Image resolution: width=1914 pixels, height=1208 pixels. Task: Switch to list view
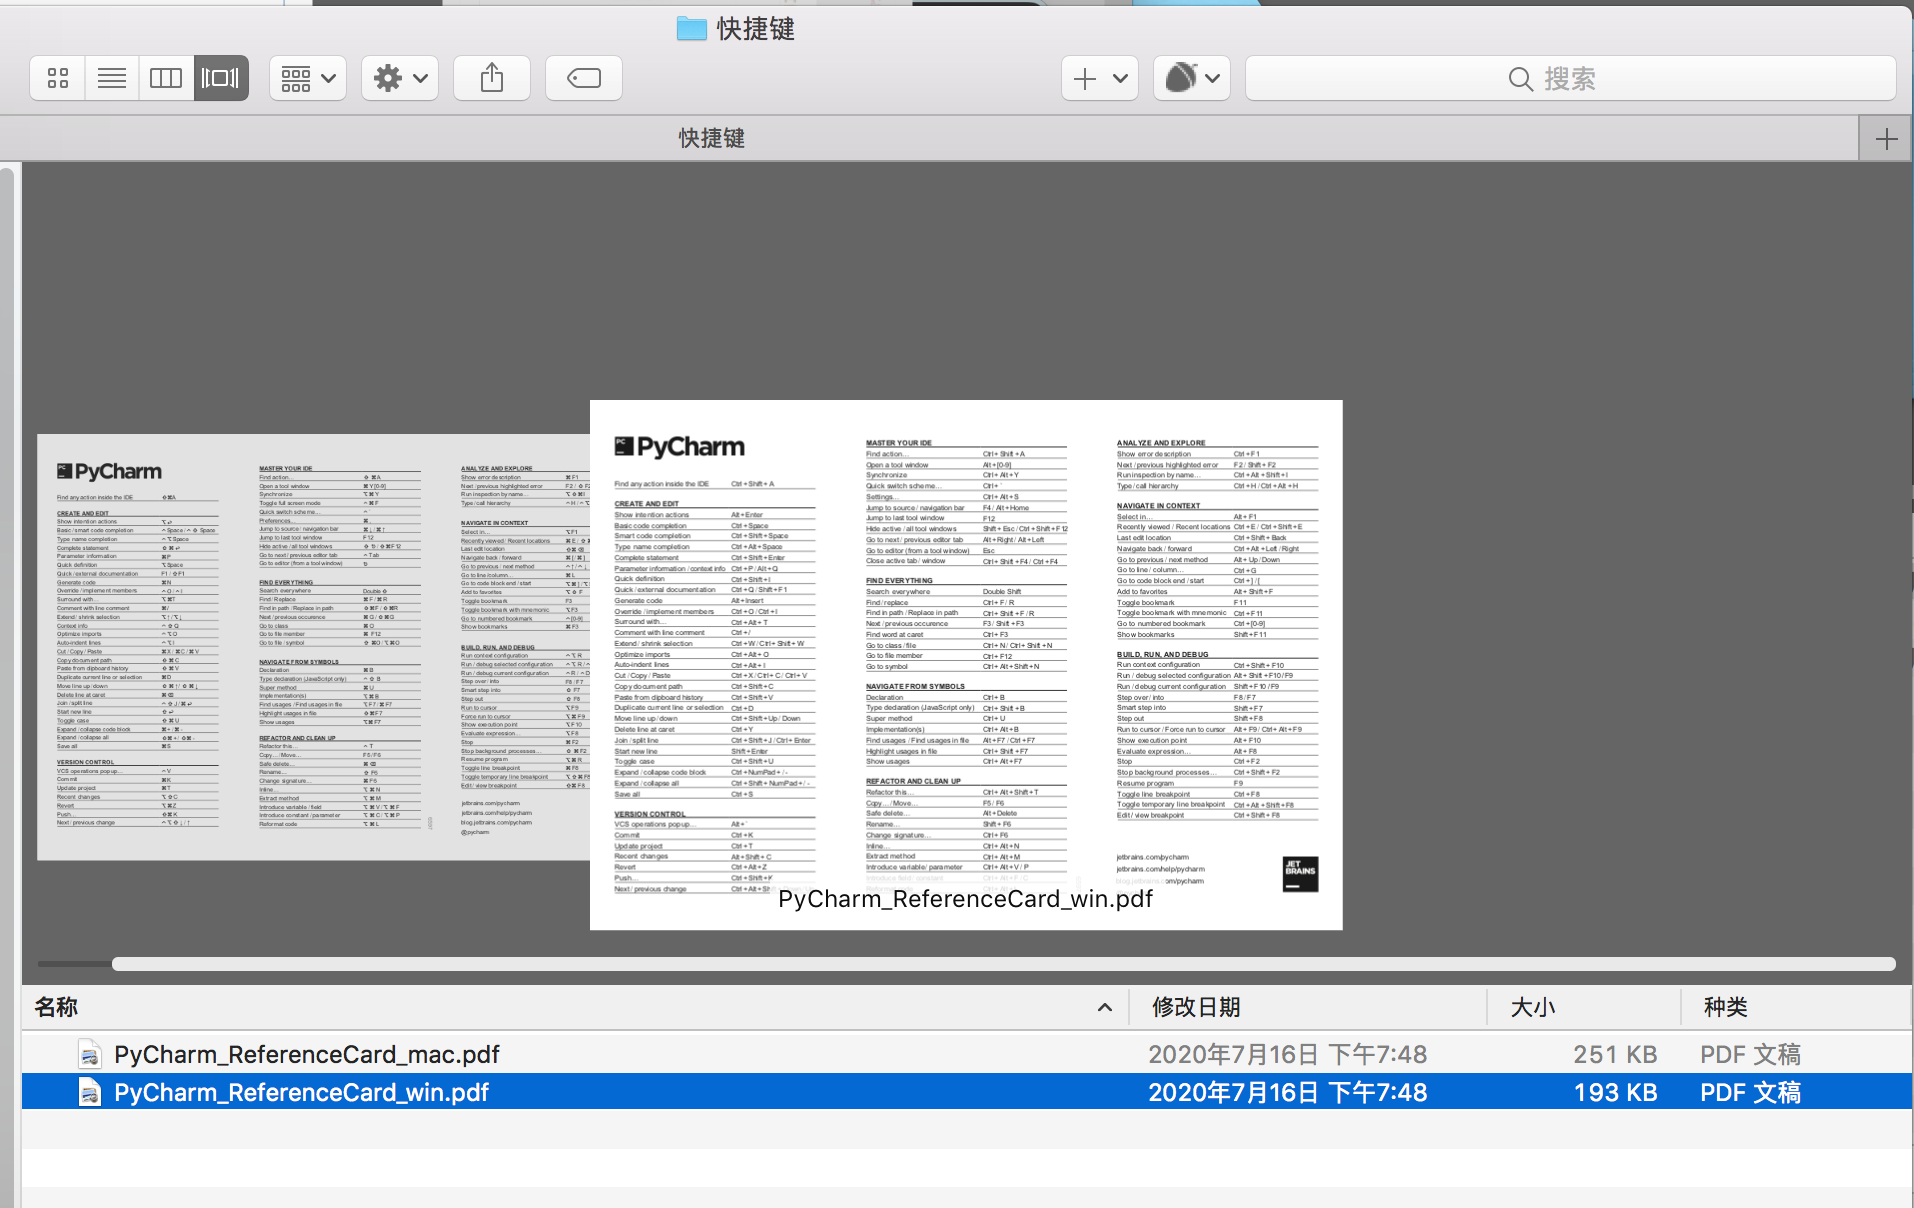click(x=112, y=78)
